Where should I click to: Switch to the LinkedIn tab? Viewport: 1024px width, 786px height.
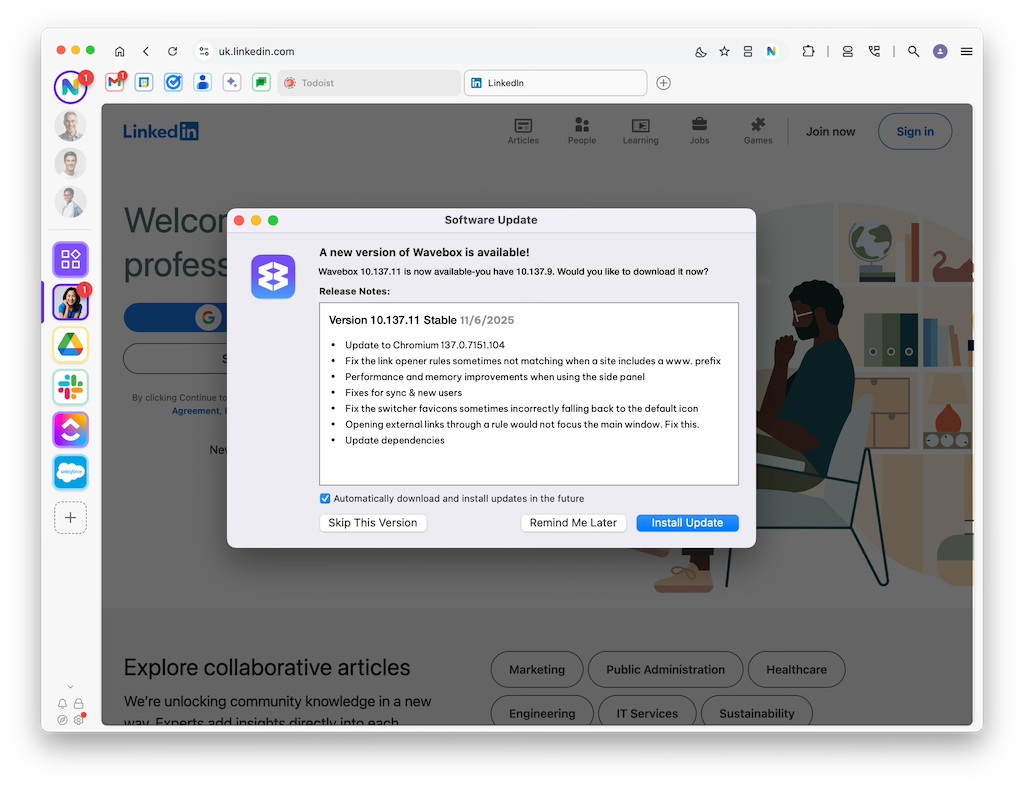[556, 83]
